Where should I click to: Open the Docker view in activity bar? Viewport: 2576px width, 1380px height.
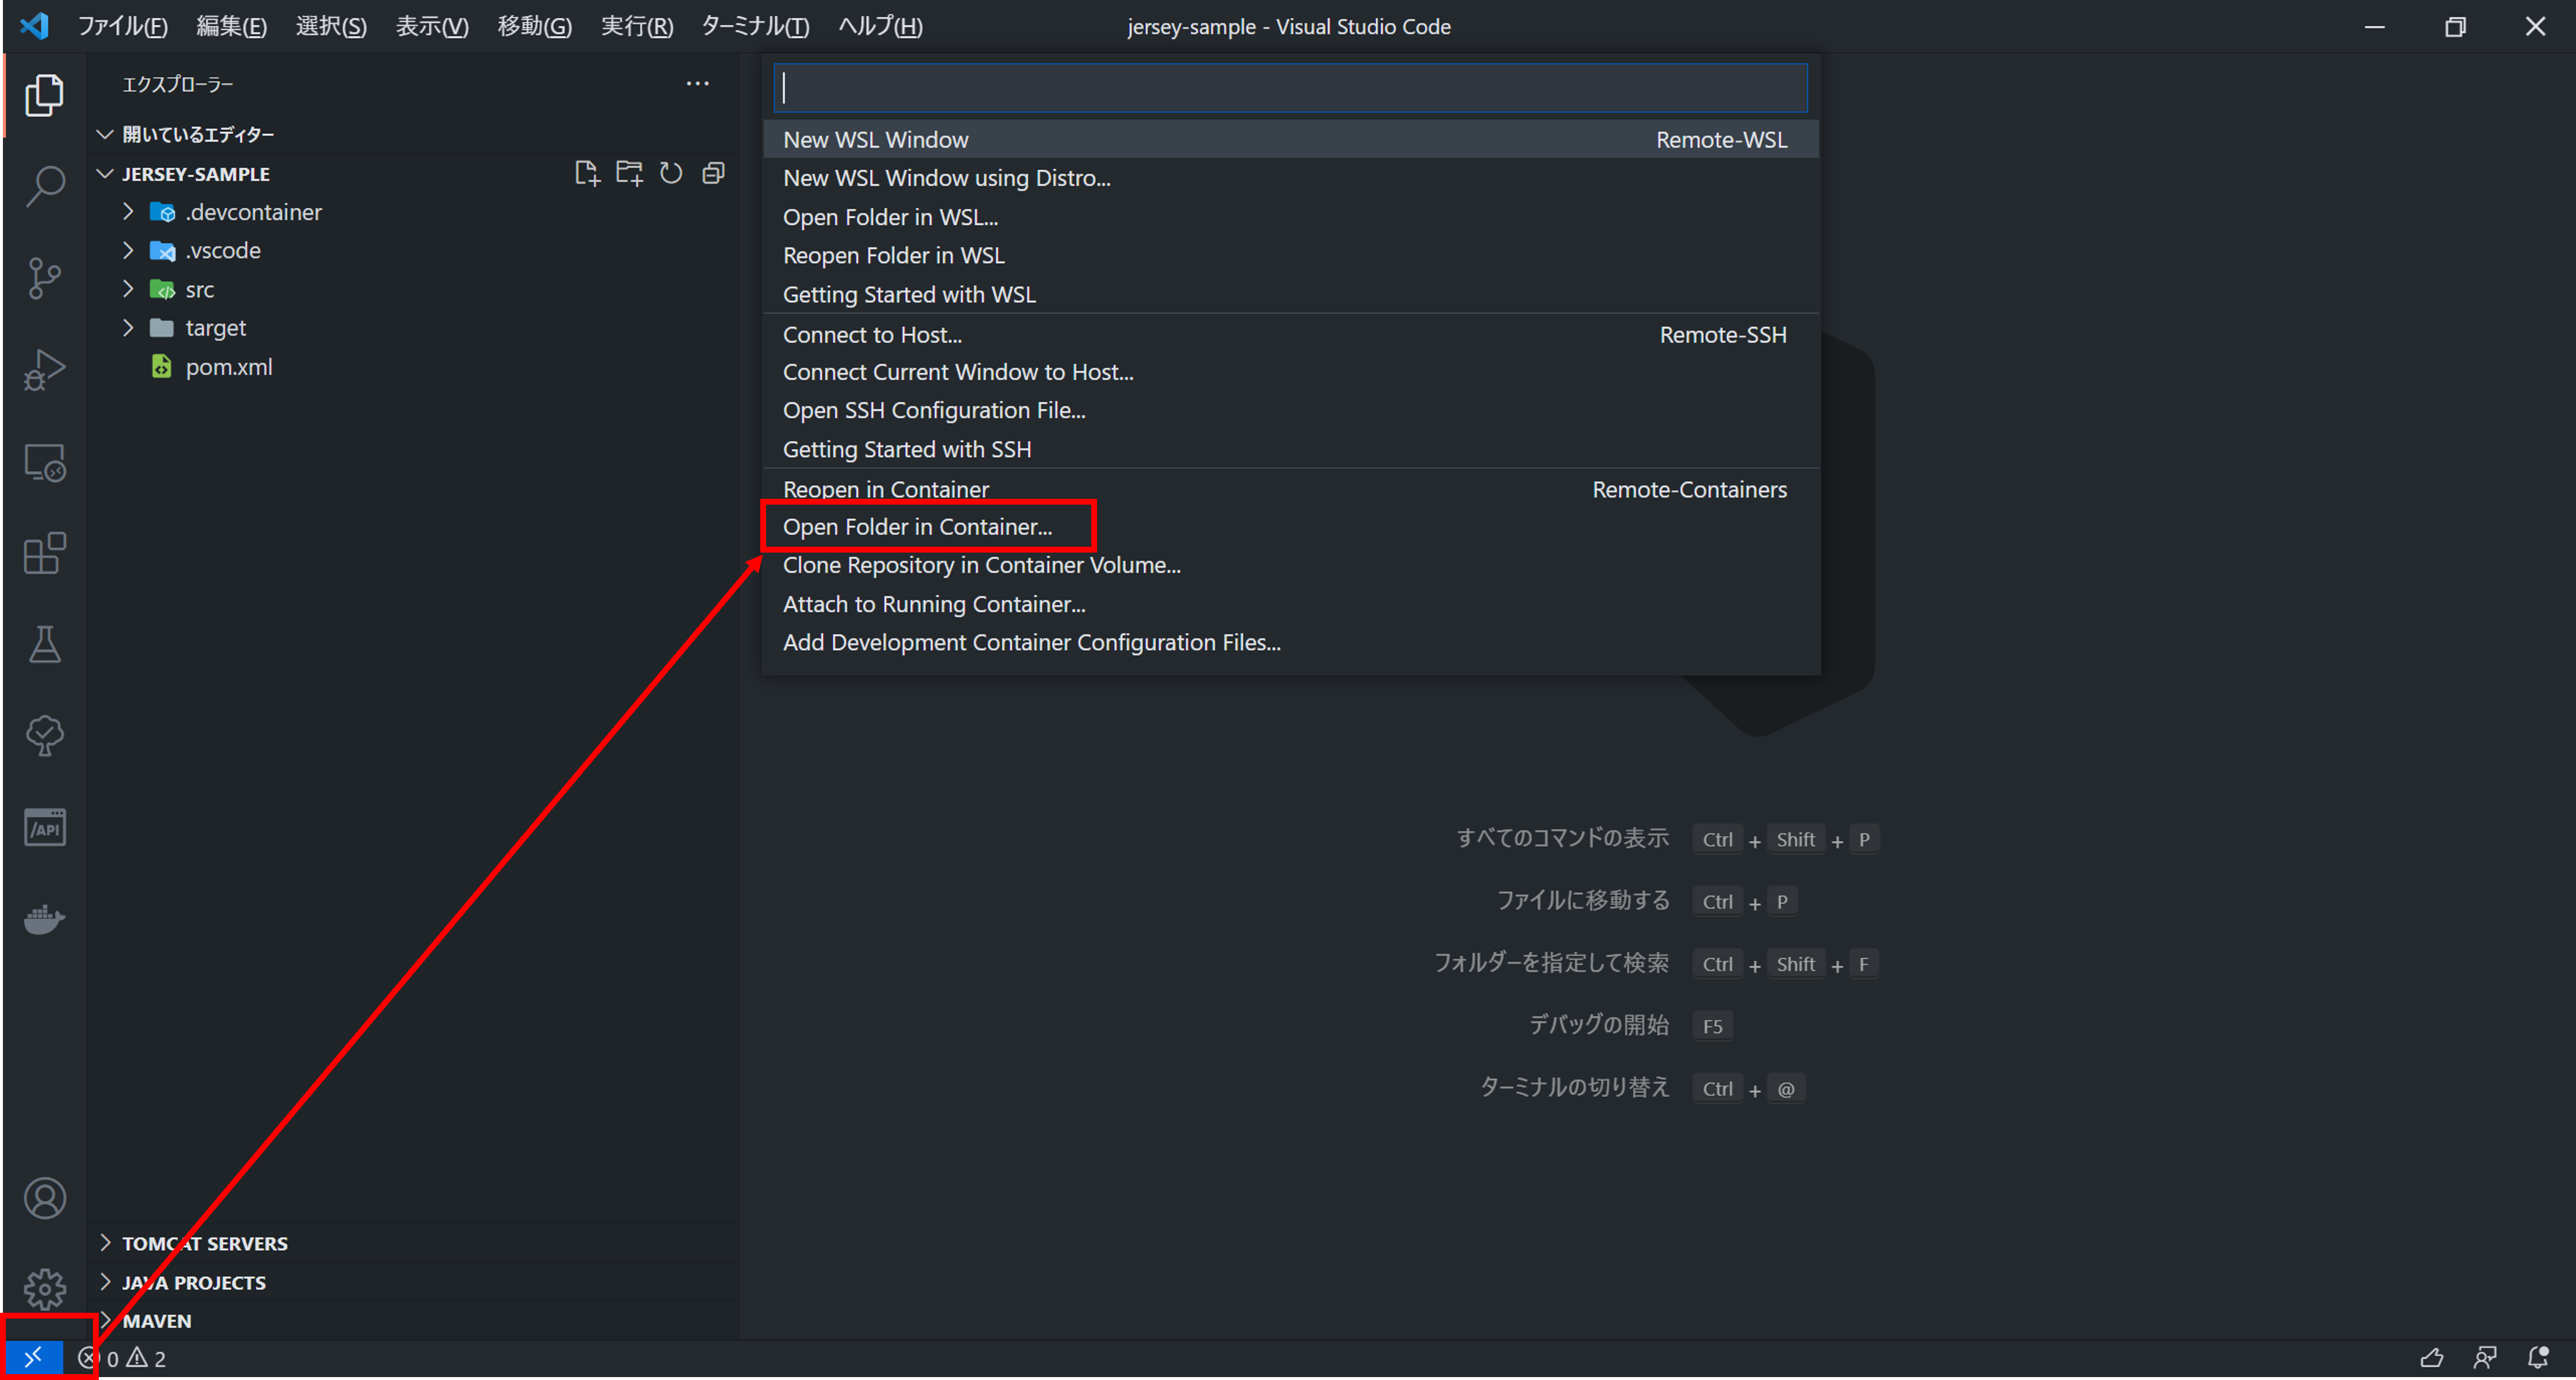click(x=44, y=918)
